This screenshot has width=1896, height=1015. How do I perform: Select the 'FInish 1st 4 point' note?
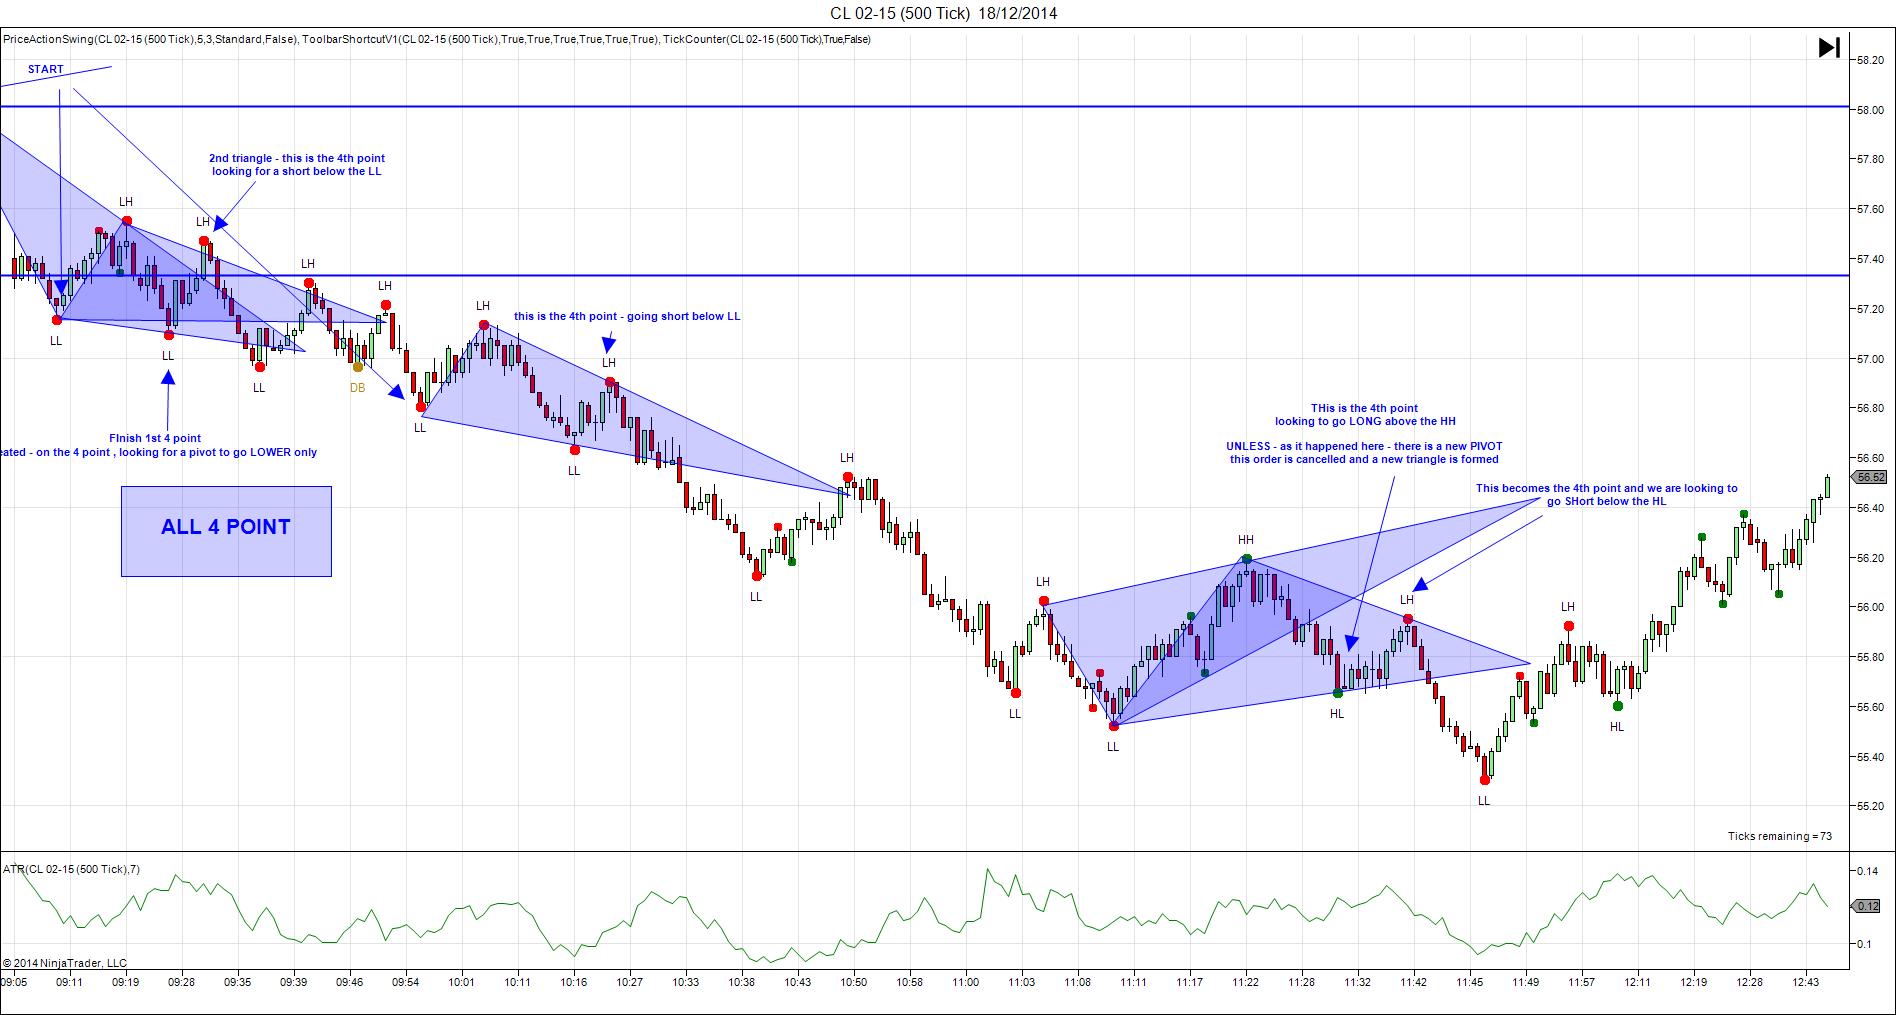[155, 438]
